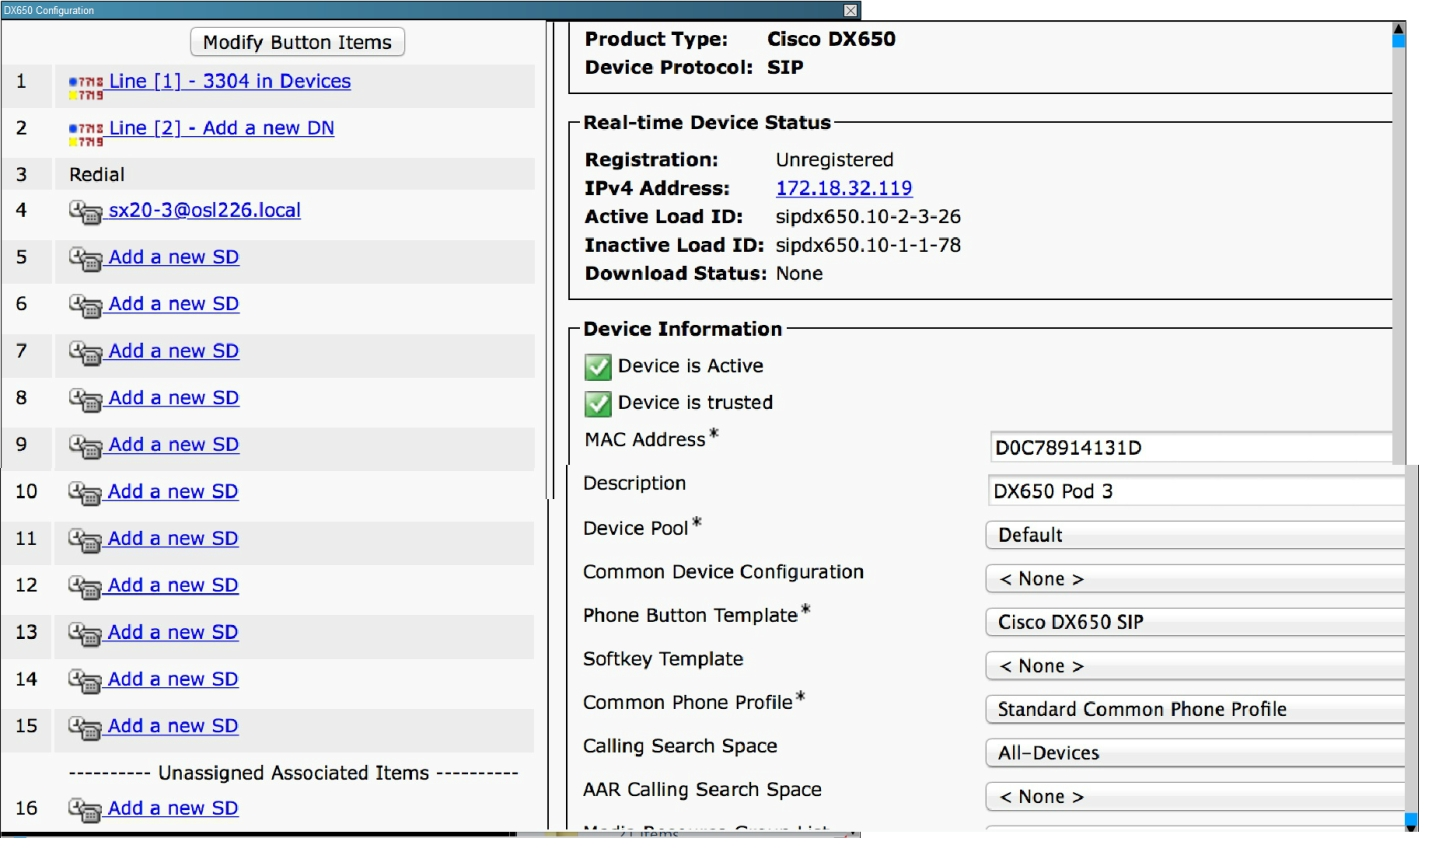Open the sx20-3@osl226.local speed dial link
Image resolution: width=1432 pixels, height=852 pixels.
205,210
